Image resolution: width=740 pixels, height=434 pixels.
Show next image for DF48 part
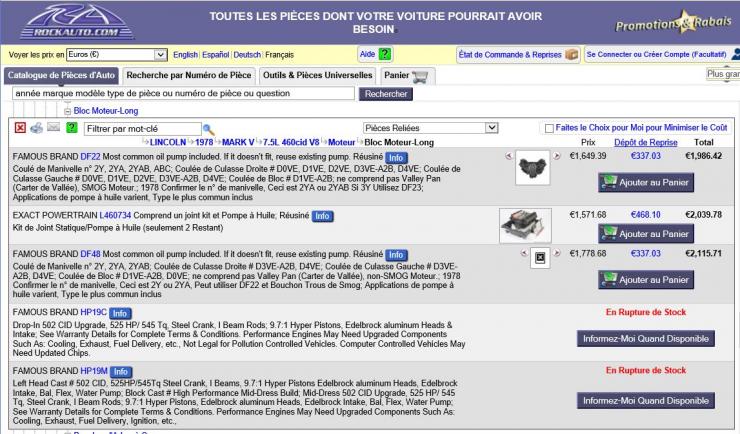pyautogui.click(x=557, y=253)
